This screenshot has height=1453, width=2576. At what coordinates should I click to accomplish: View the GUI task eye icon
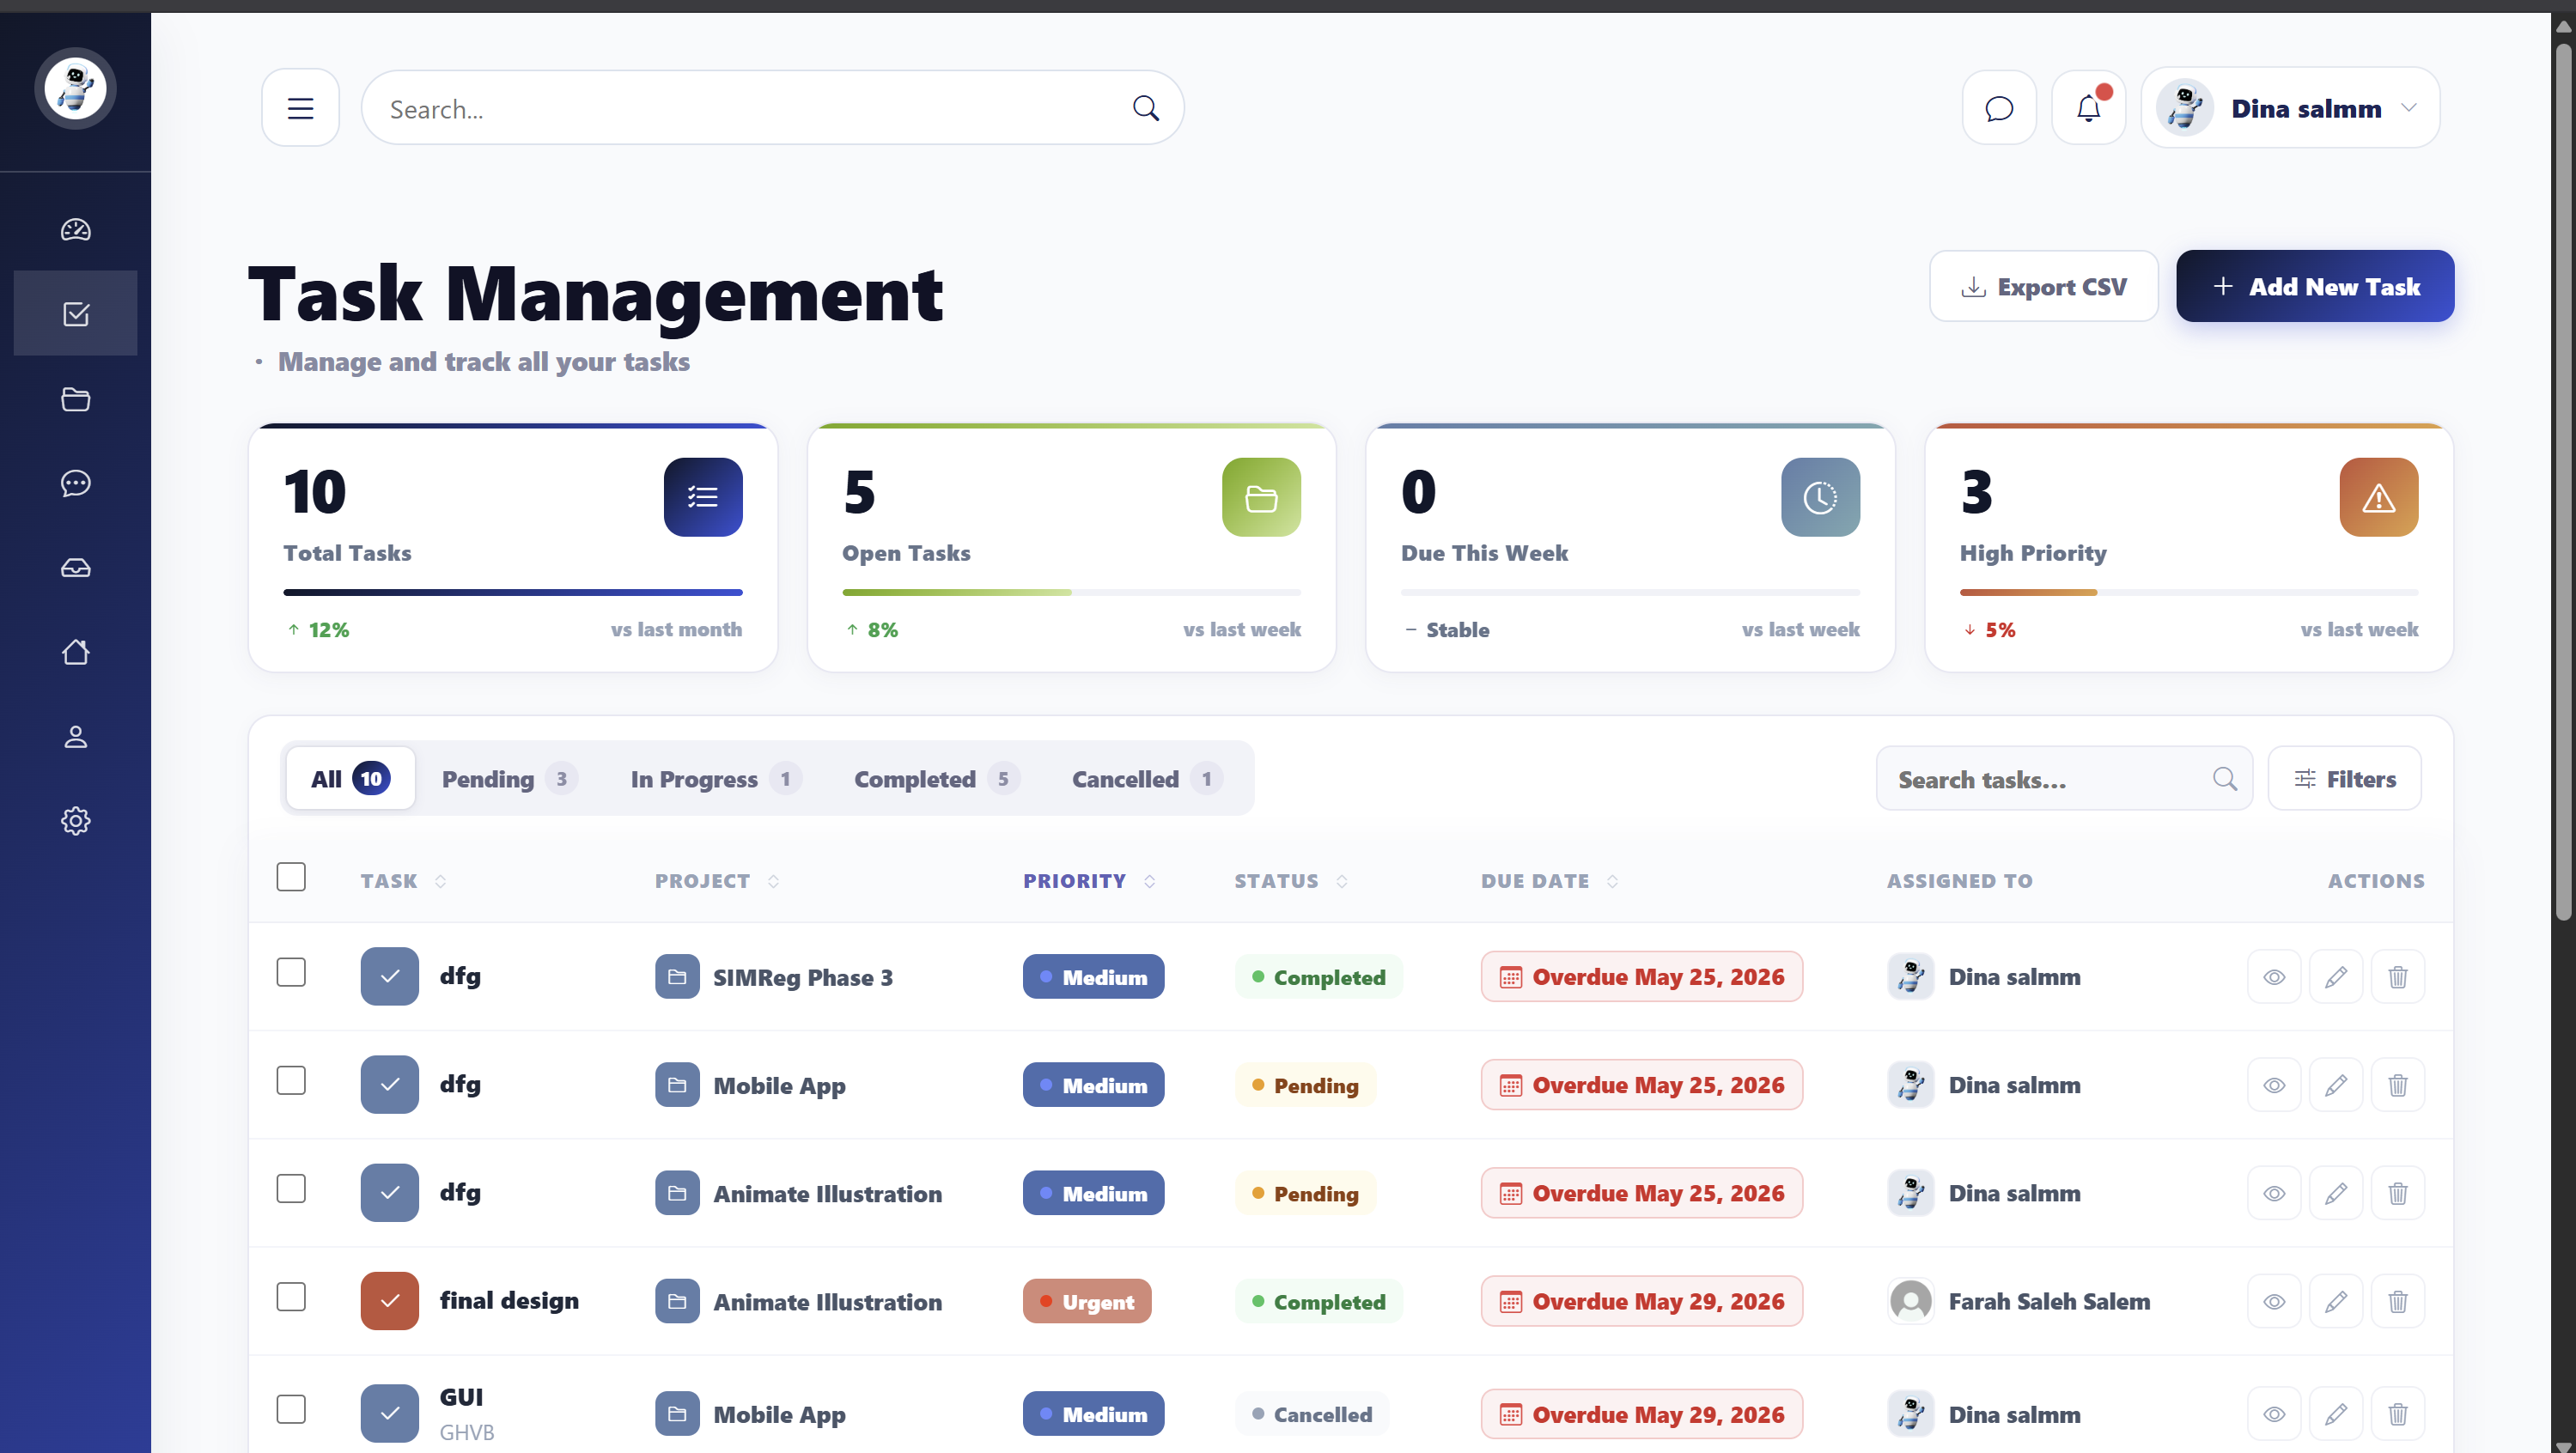pos(2274,1414)
